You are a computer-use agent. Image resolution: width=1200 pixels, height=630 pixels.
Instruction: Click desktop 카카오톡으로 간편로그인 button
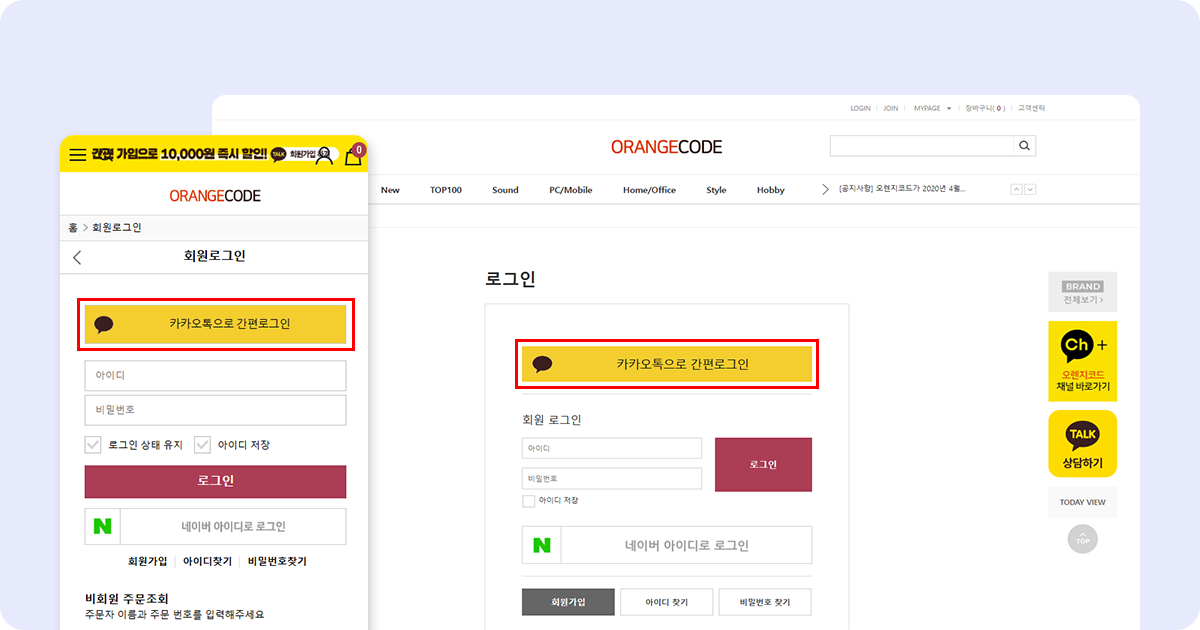coord(667,364)
